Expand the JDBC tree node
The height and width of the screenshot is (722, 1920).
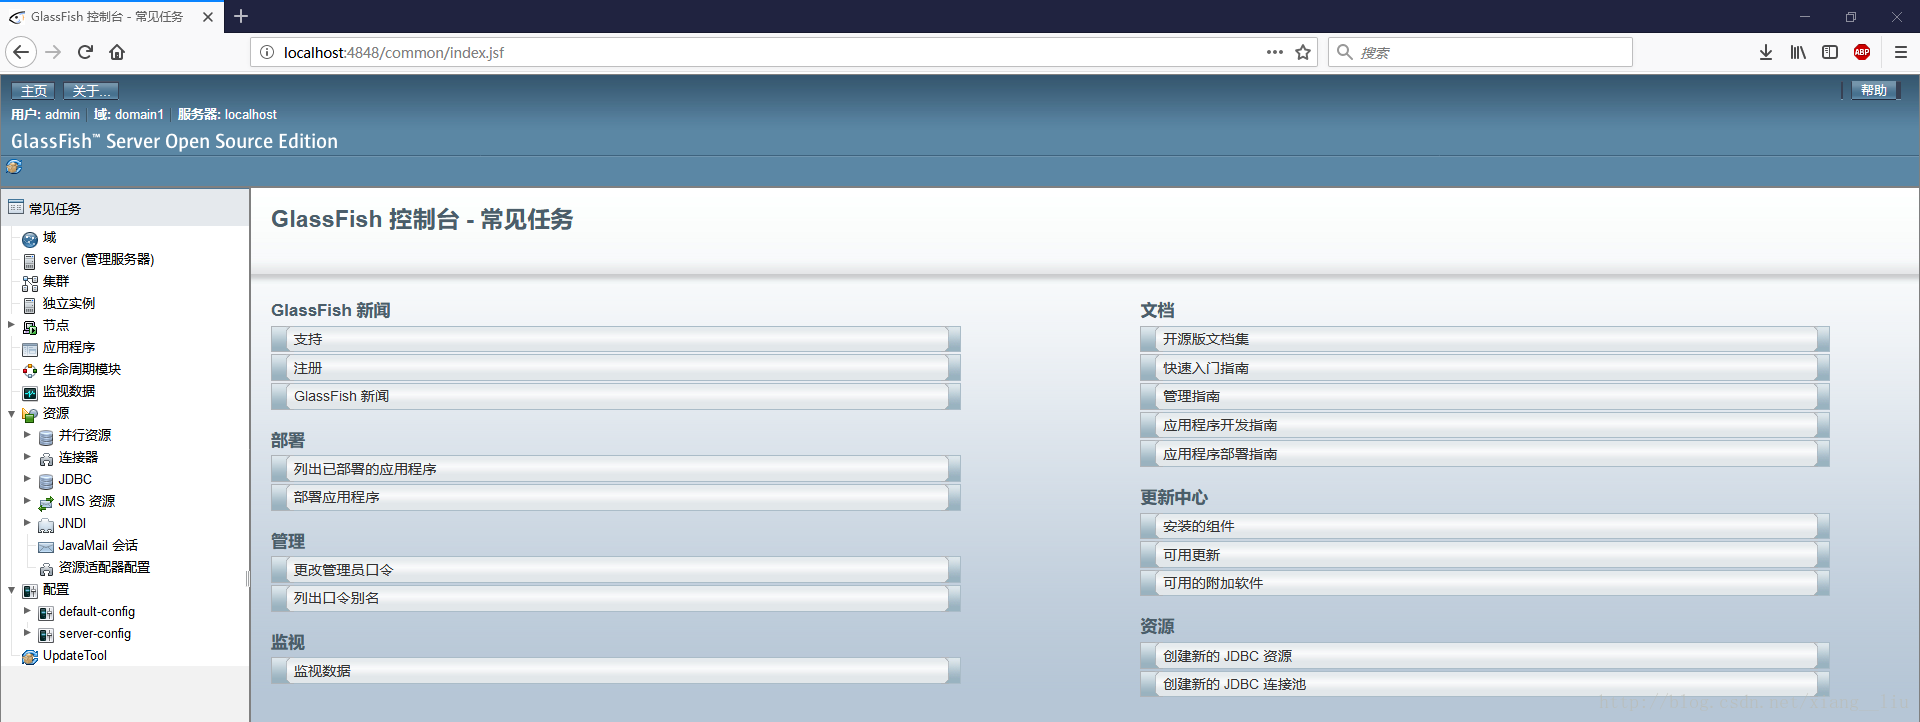coord(27,479)
